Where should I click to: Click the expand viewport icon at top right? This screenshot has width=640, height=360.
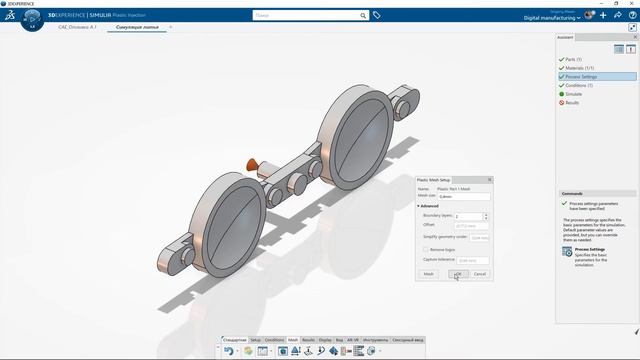tap(632, 27)
